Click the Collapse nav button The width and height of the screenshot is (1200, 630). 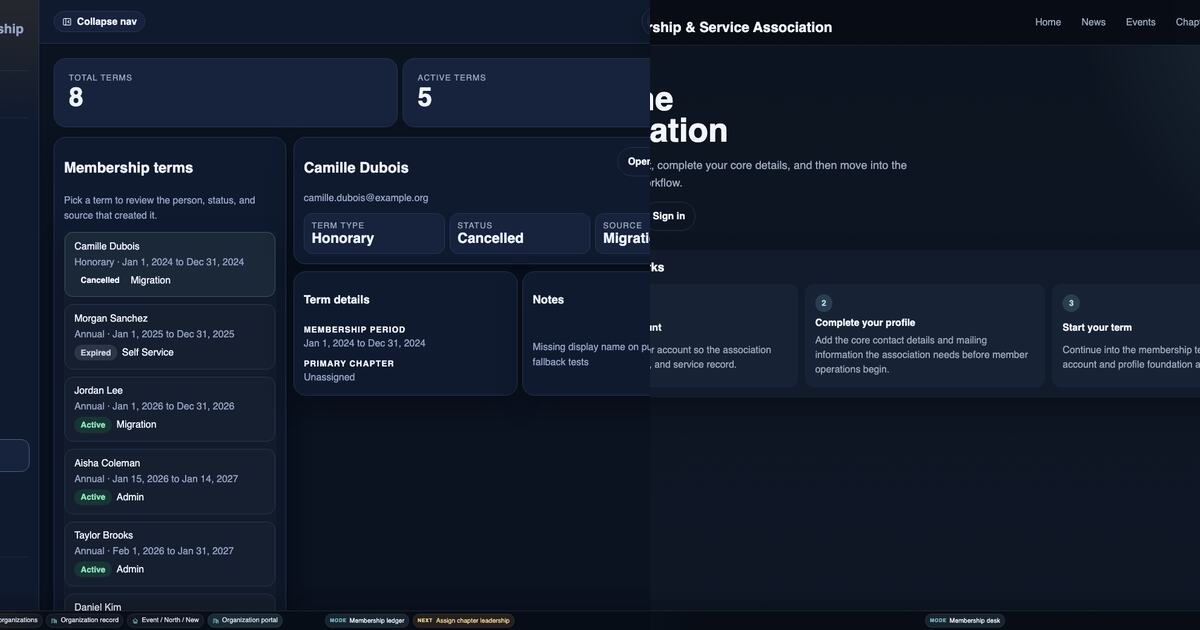pyautogui.click(x=99, y=21)
